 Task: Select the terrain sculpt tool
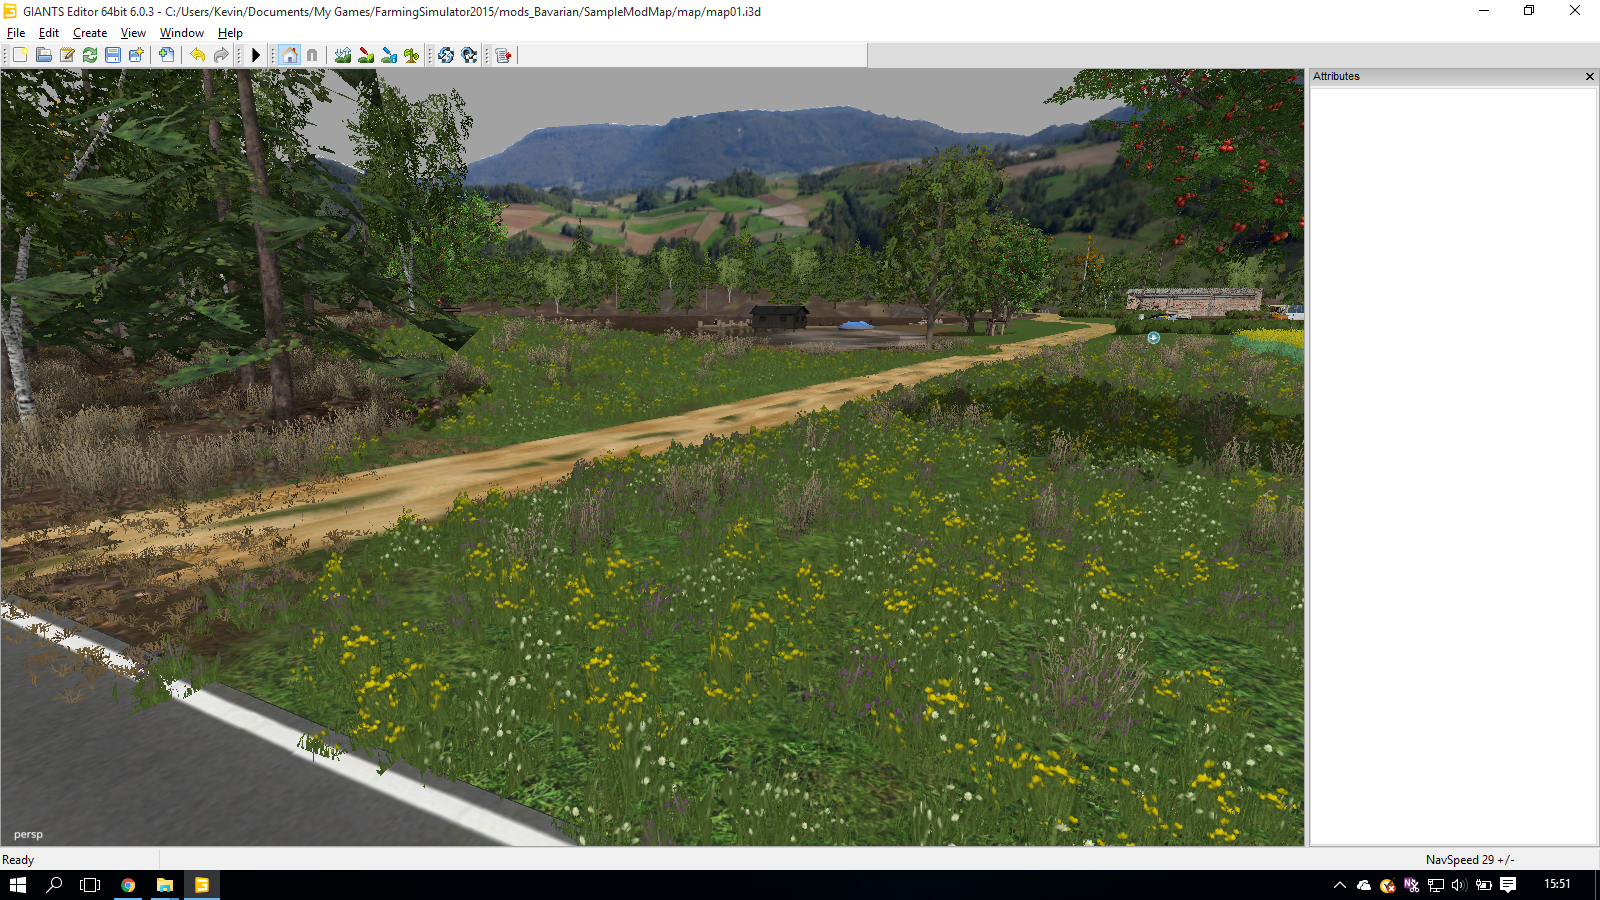coord(343,55)
